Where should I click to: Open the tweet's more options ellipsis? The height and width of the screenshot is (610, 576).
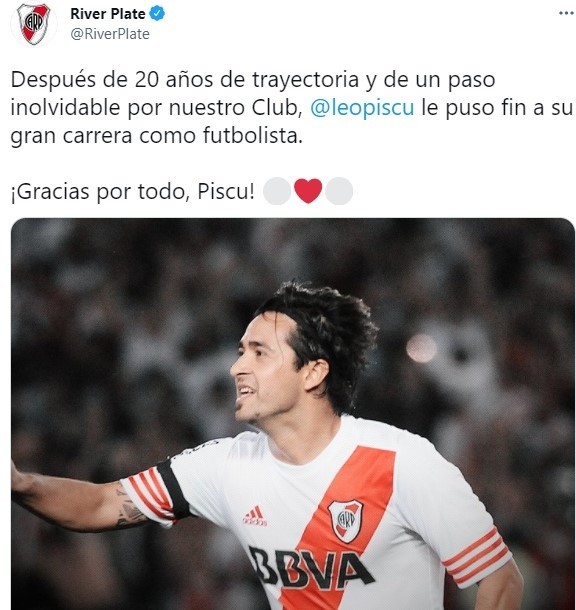566,13
